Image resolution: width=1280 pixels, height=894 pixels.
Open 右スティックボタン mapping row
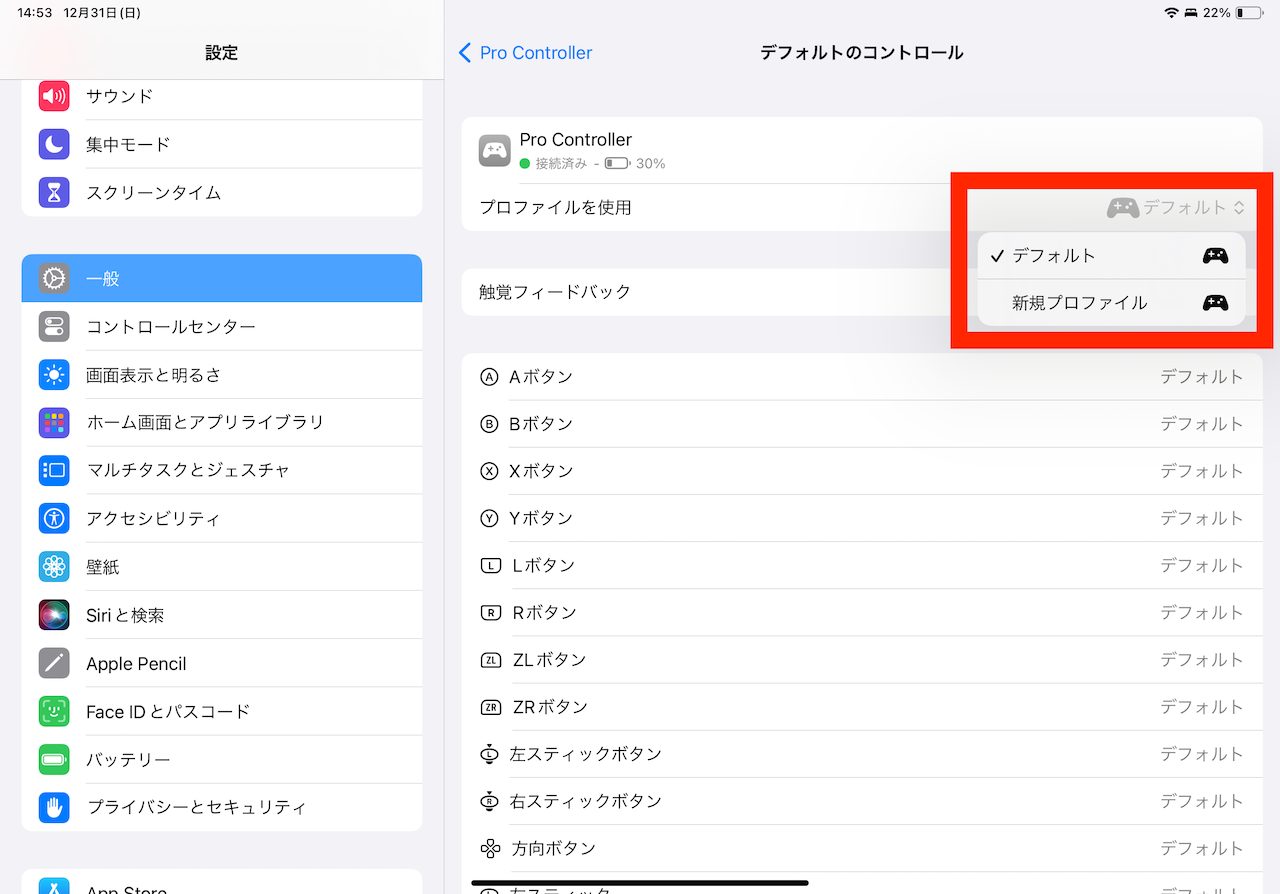click(861, 801)
